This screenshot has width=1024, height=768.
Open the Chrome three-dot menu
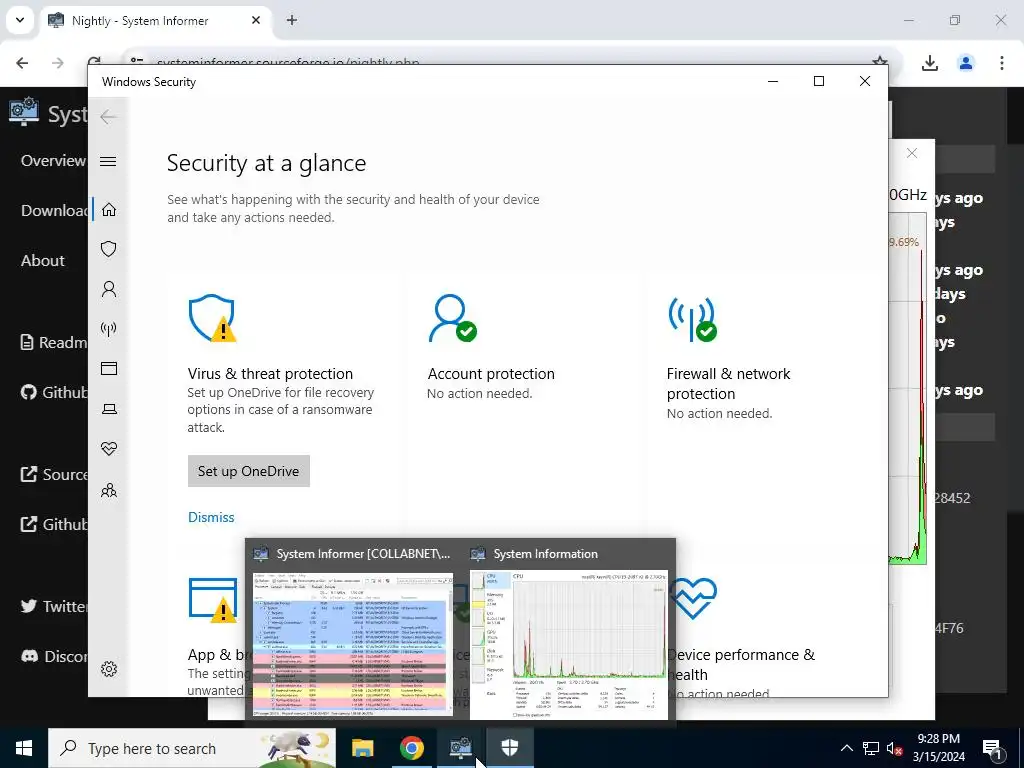(x=1002, y=63)
